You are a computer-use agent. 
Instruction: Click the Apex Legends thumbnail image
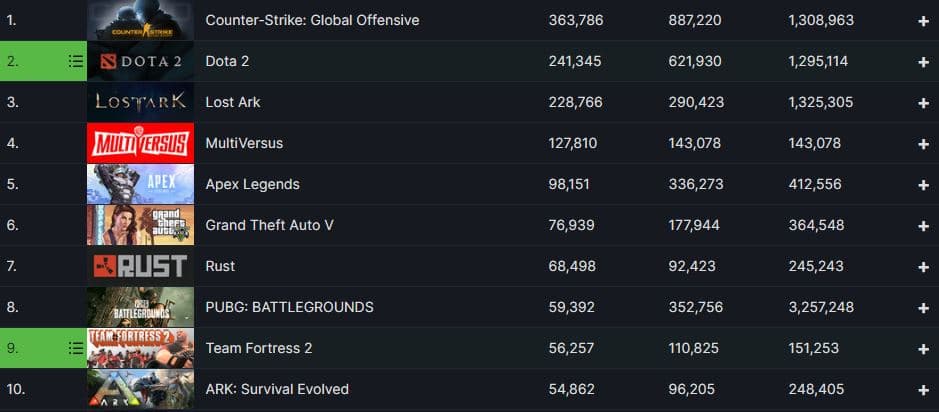click(140, 184)
